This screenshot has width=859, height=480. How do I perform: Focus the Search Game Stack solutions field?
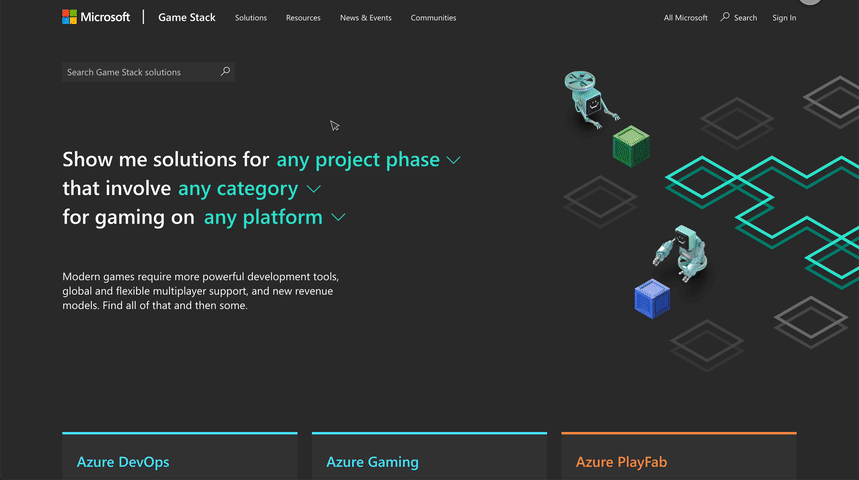[x=148, y=72]
